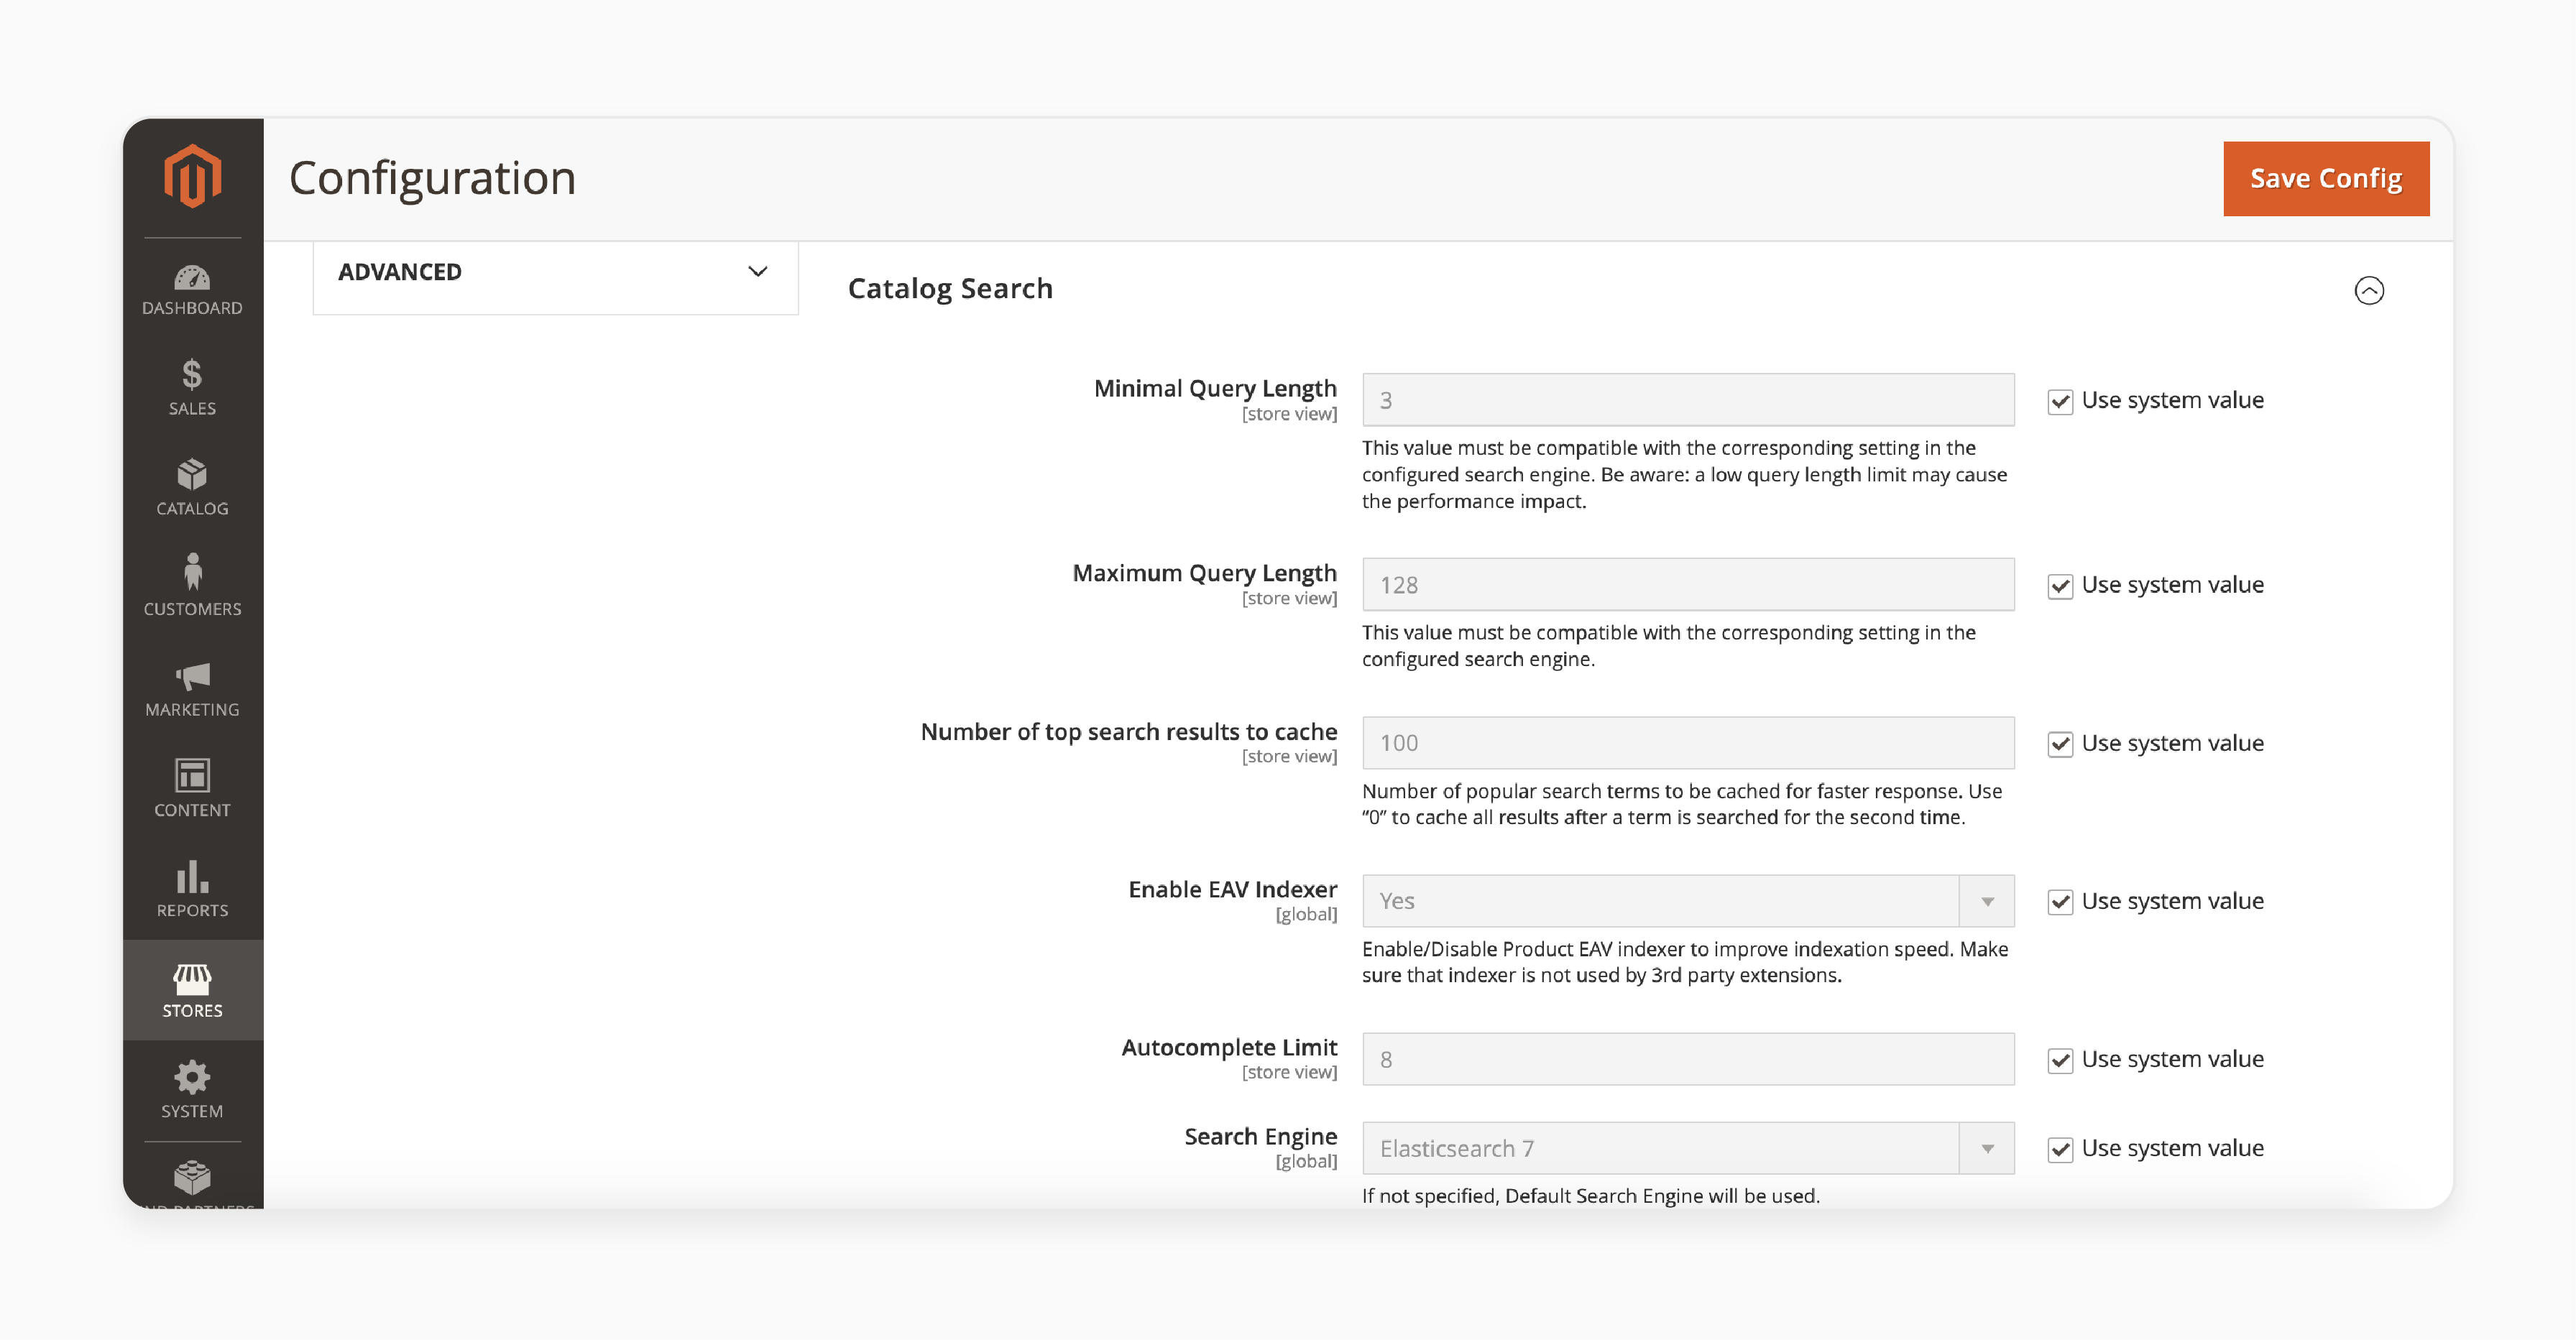
Task: Click the Maximum Query Length input field
Action: click(1688, 585)
